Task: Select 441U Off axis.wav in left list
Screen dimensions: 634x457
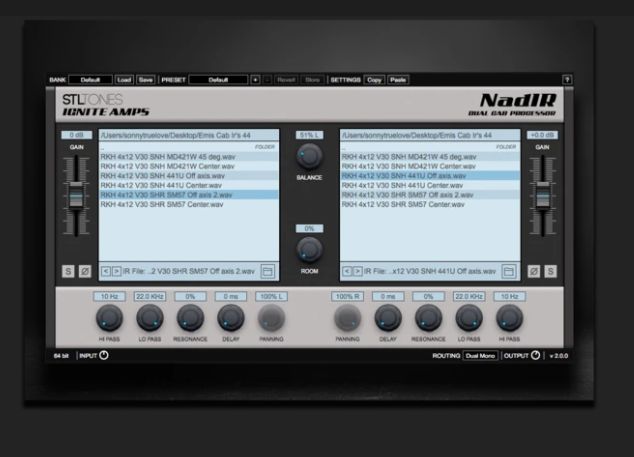Action: [189, 176]
